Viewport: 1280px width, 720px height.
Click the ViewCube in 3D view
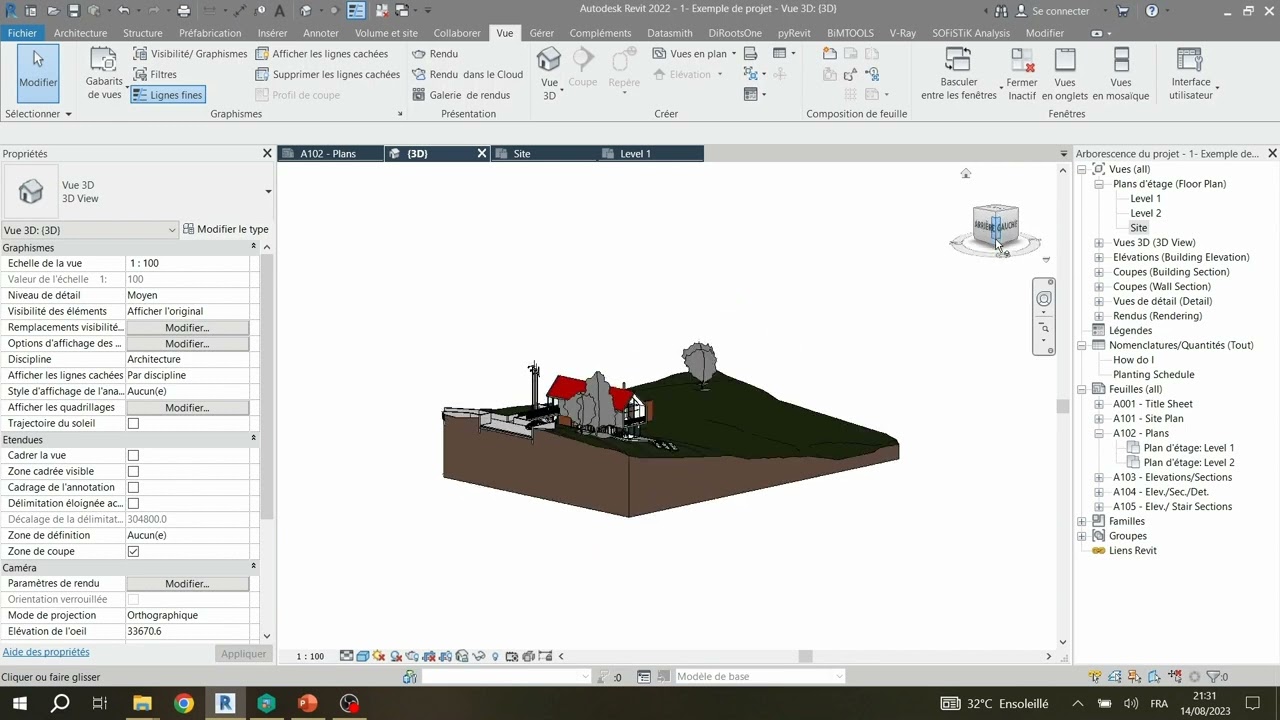click(995, 227)
